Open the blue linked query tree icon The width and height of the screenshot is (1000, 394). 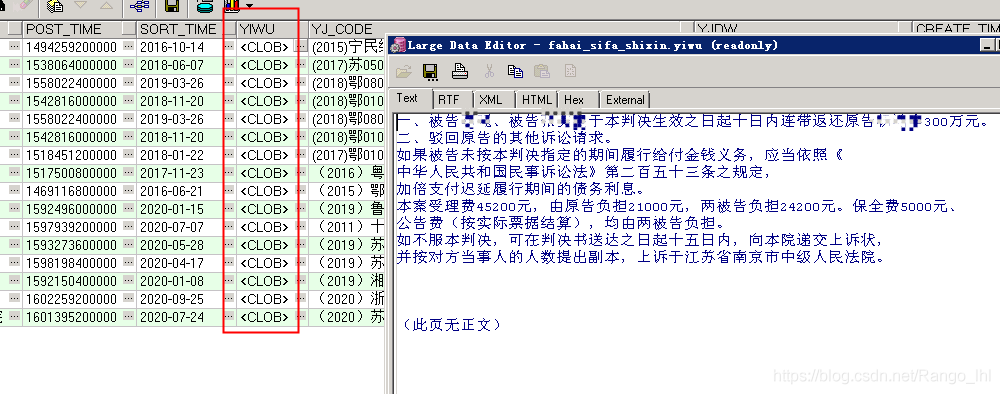pos(139,6)
